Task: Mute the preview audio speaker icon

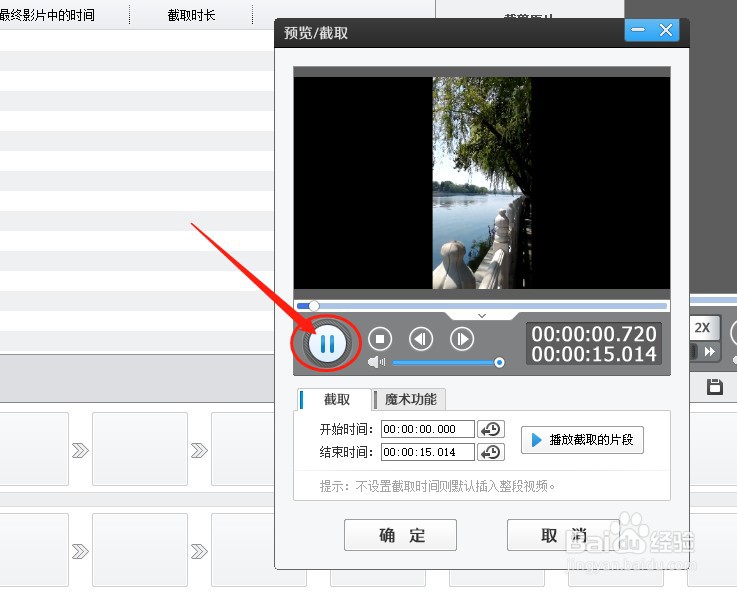Action: (376, 362)
